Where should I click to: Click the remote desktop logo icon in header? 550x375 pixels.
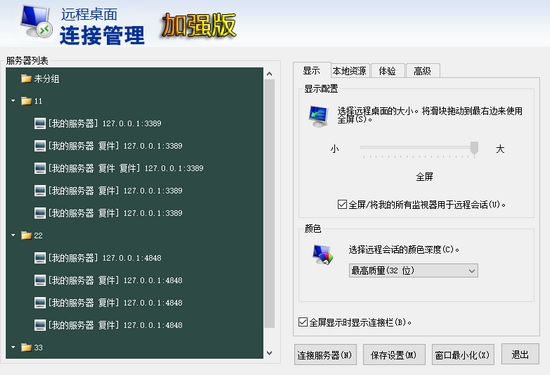[36, 22]
